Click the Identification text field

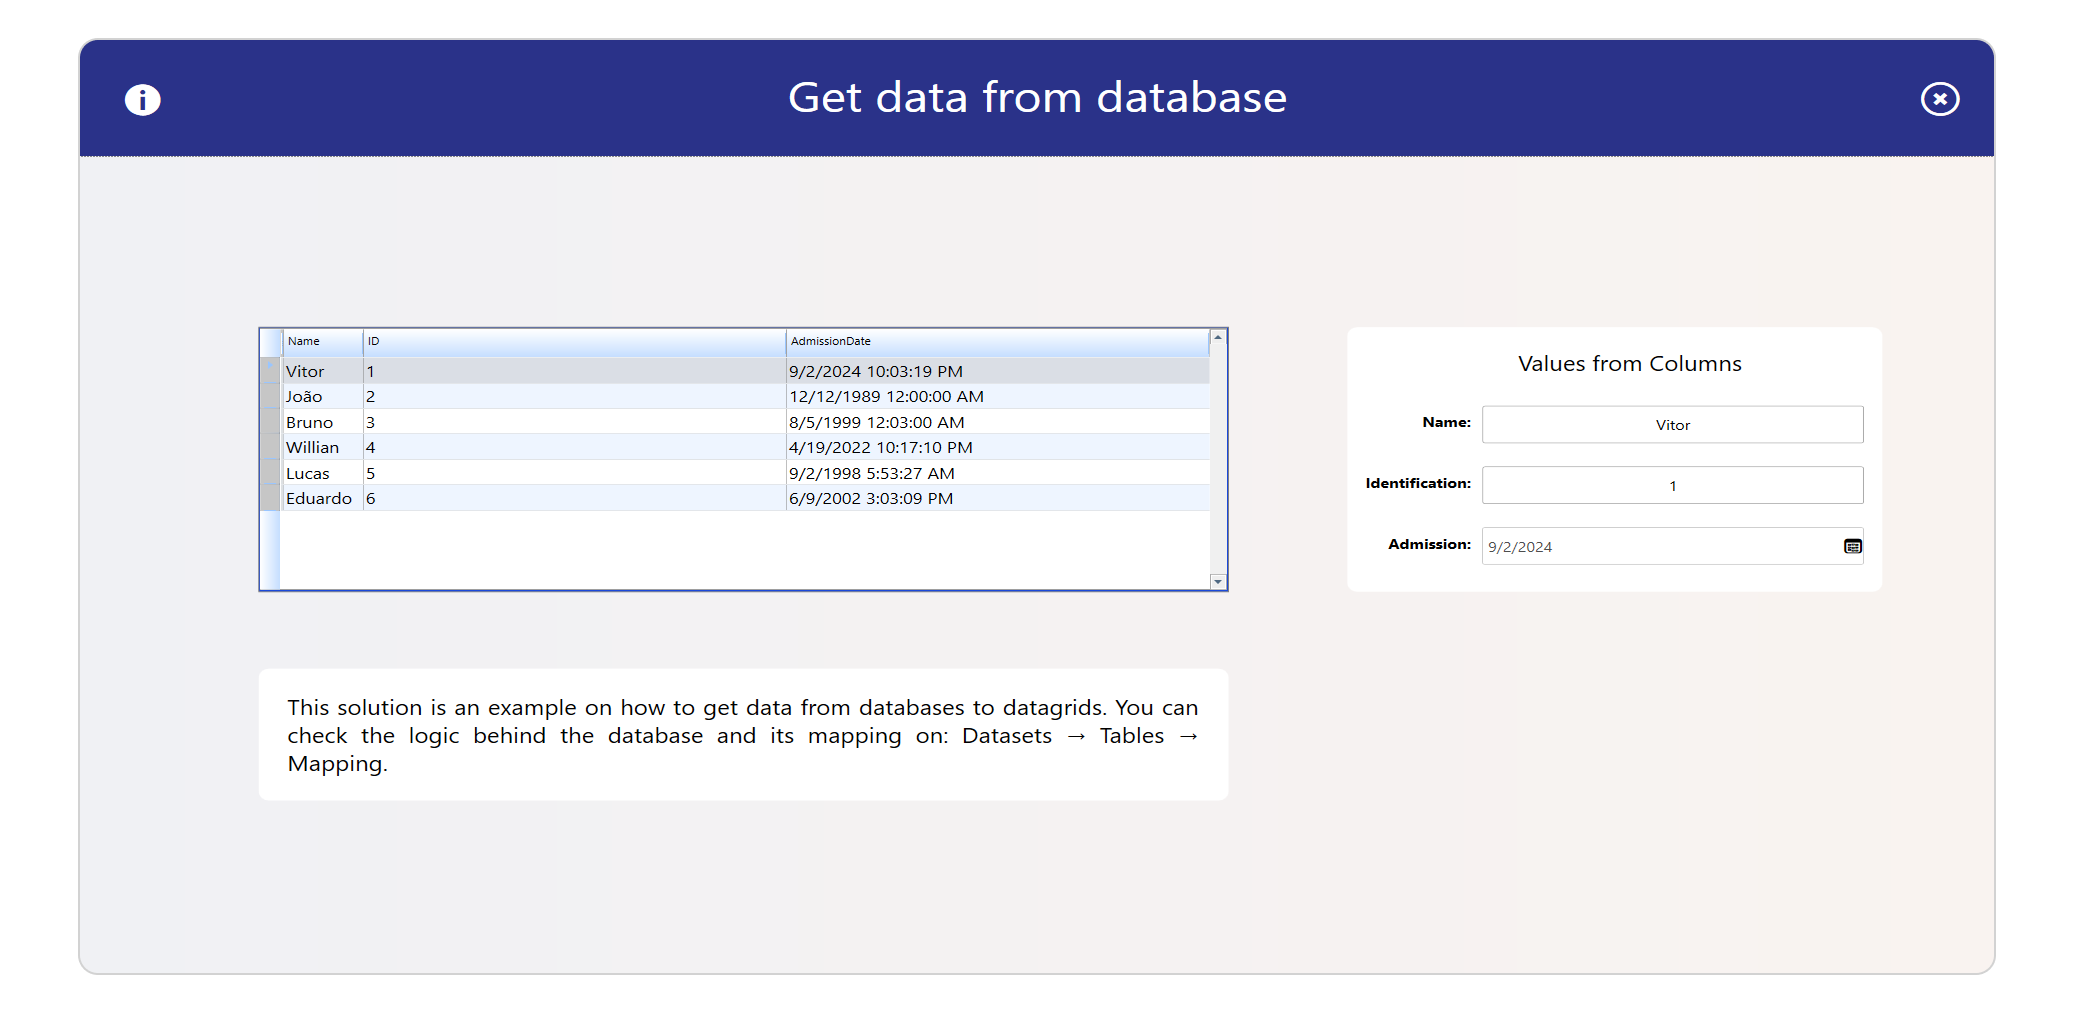point(1671,486)
